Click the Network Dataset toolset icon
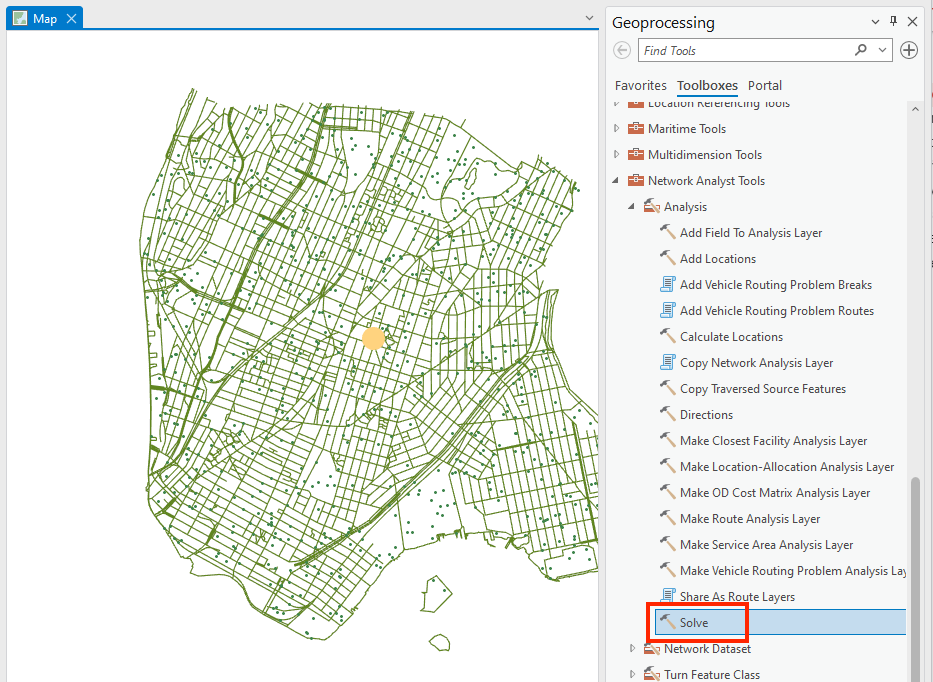Viewport: 933px width, 682px height. point(652,649)
